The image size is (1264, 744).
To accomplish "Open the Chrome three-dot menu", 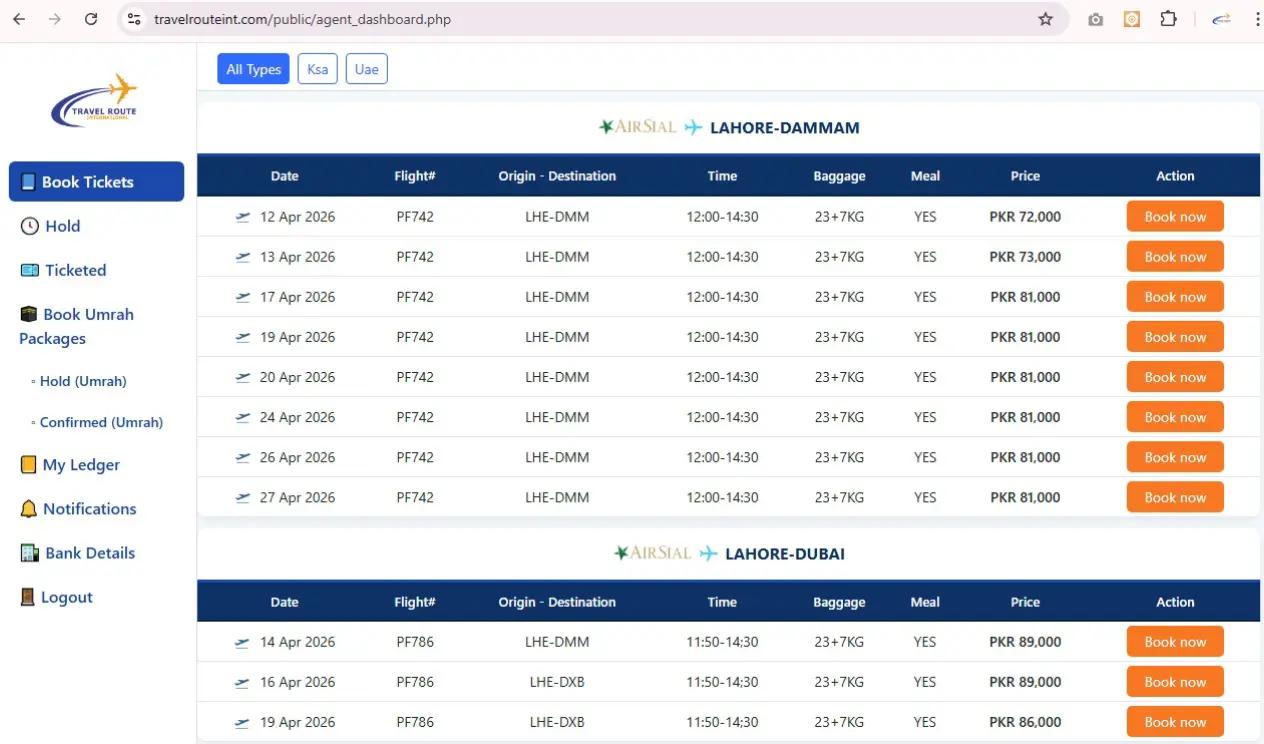I will click(x=1257, y=19).
